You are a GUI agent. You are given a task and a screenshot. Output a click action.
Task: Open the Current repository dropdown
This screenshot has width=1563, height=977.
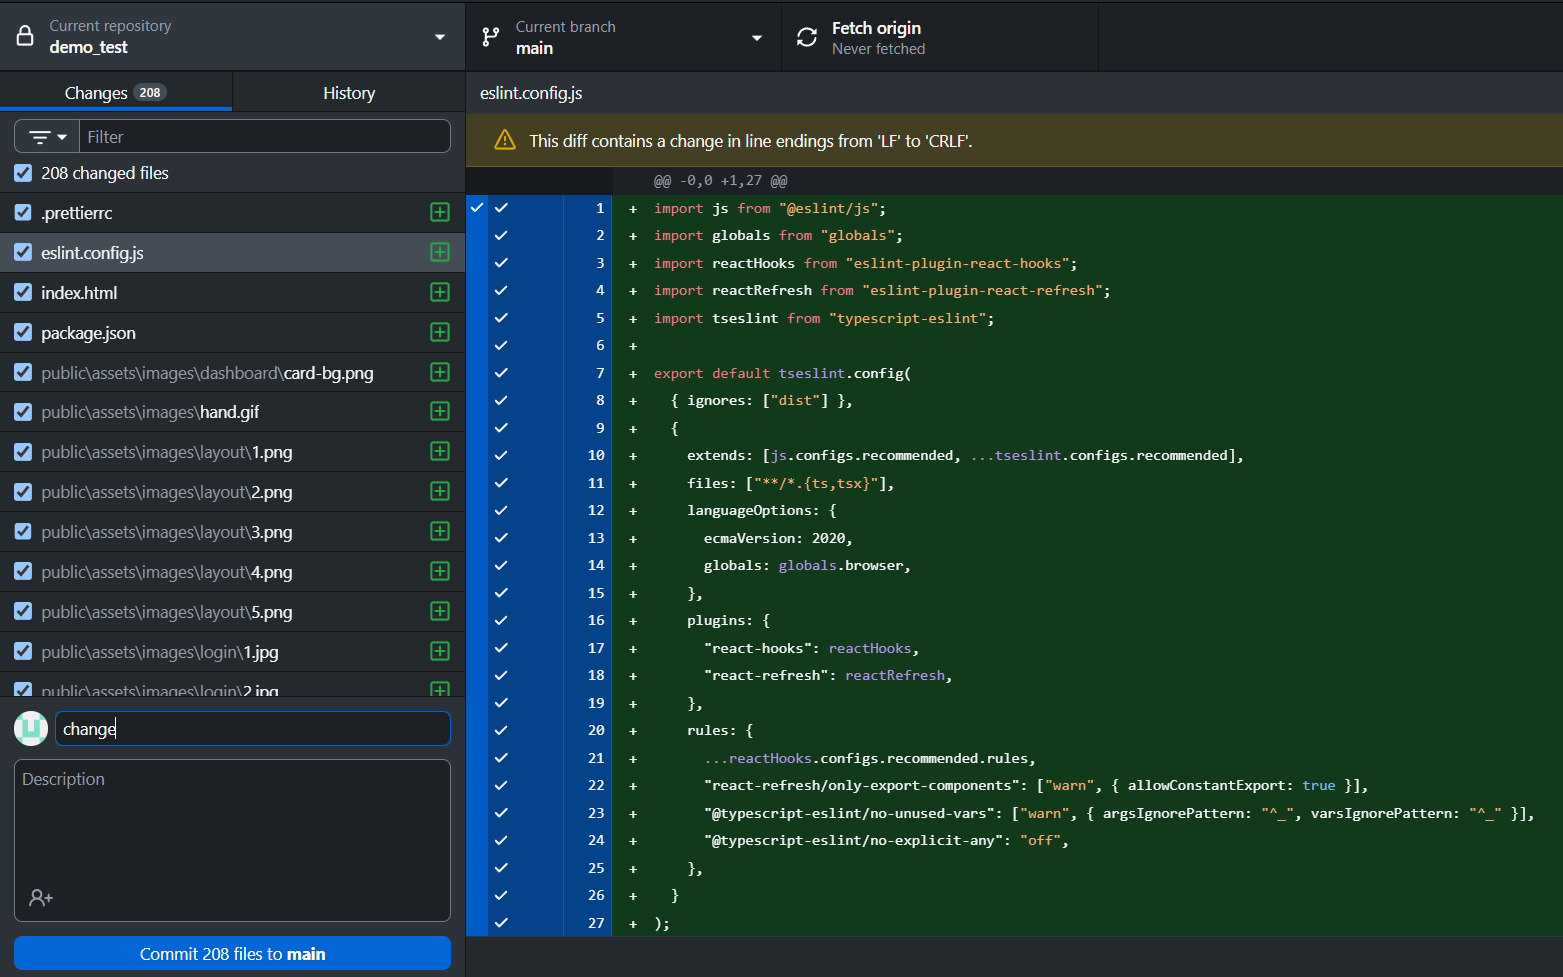pyautogui.click(x=232, y=37)
